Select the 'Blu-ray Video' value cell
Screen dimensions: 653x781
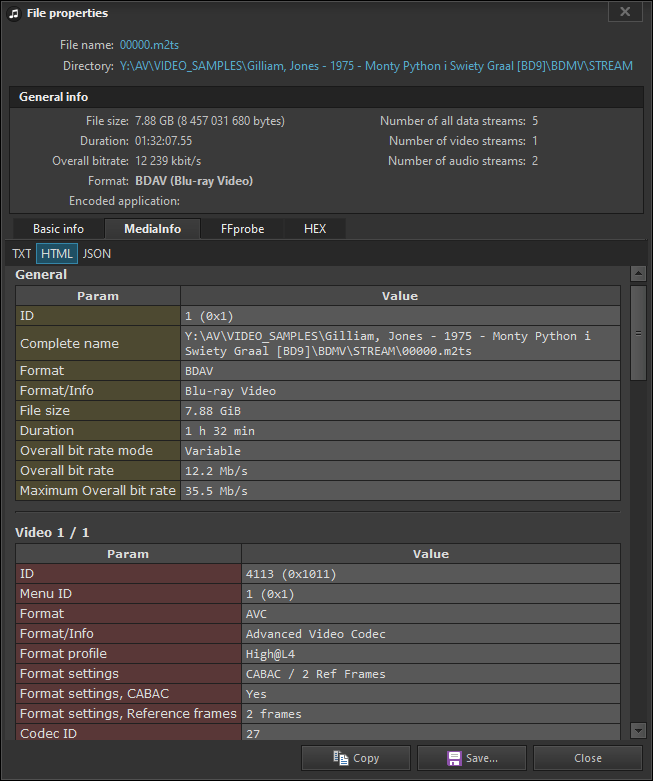click(400, 390)
